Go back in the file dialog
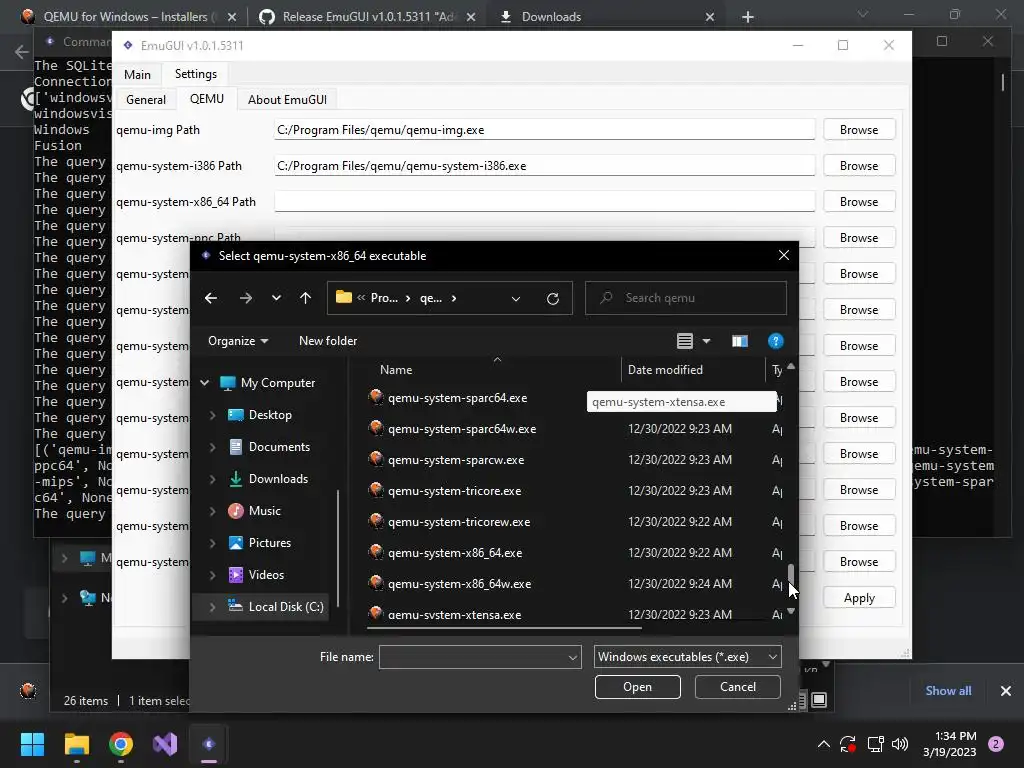Viewport: 1024px width, 768px height. point(210,298)
